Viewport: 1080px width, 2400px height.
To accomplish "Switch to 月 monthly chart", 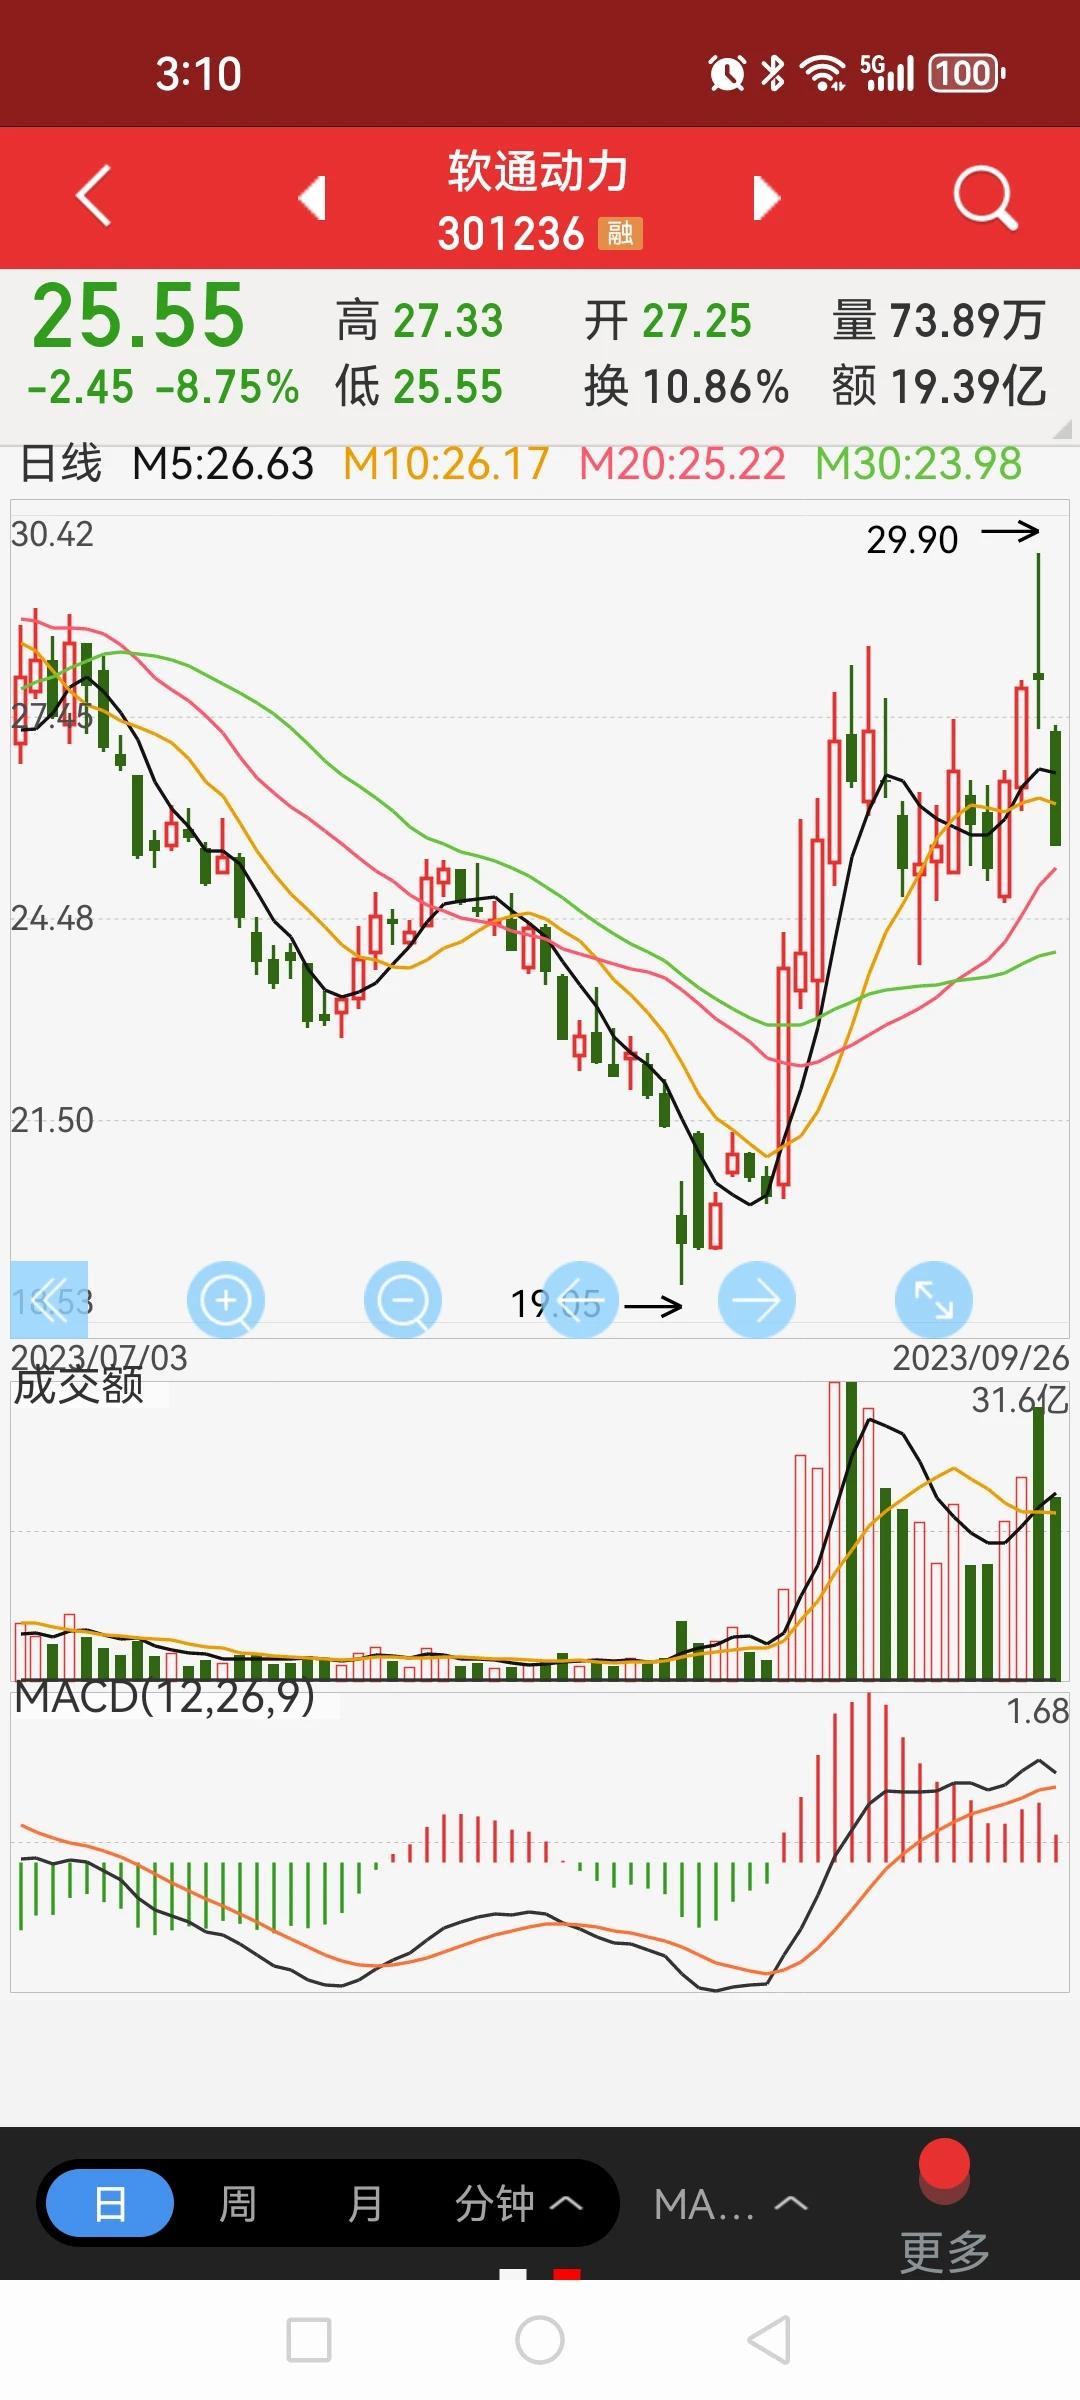I will (x=365, y=2203).
